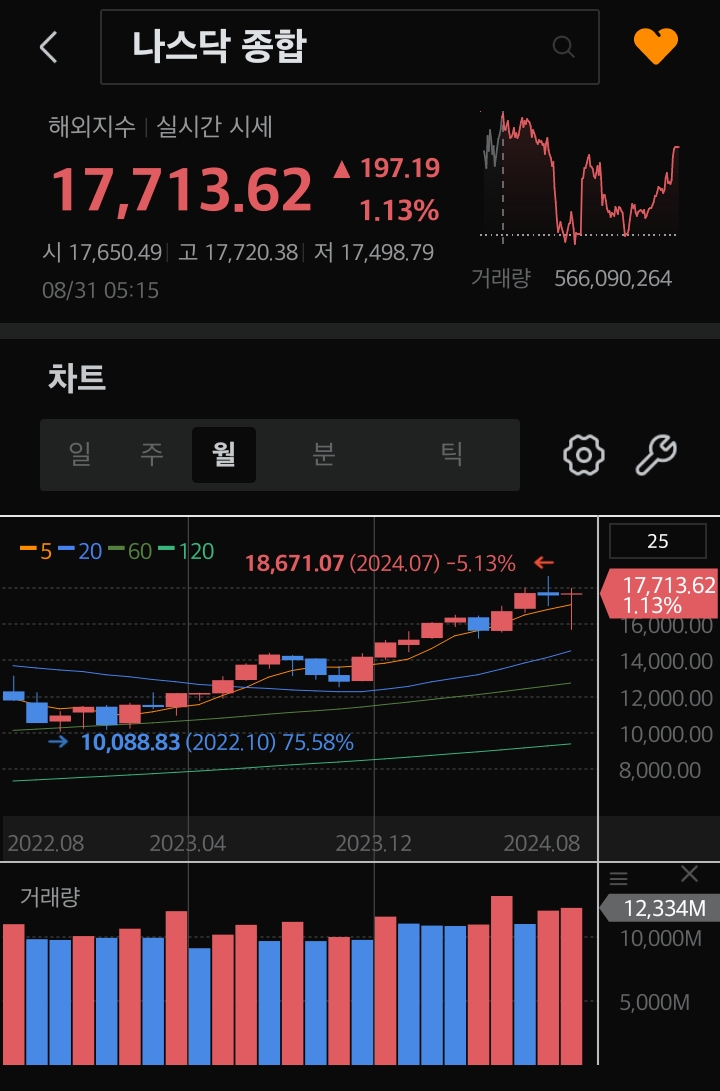Open the intraday mini chart thumbnail
Image resolution: width=720 pixels, height=1091 pixels.
coord(580,177)
